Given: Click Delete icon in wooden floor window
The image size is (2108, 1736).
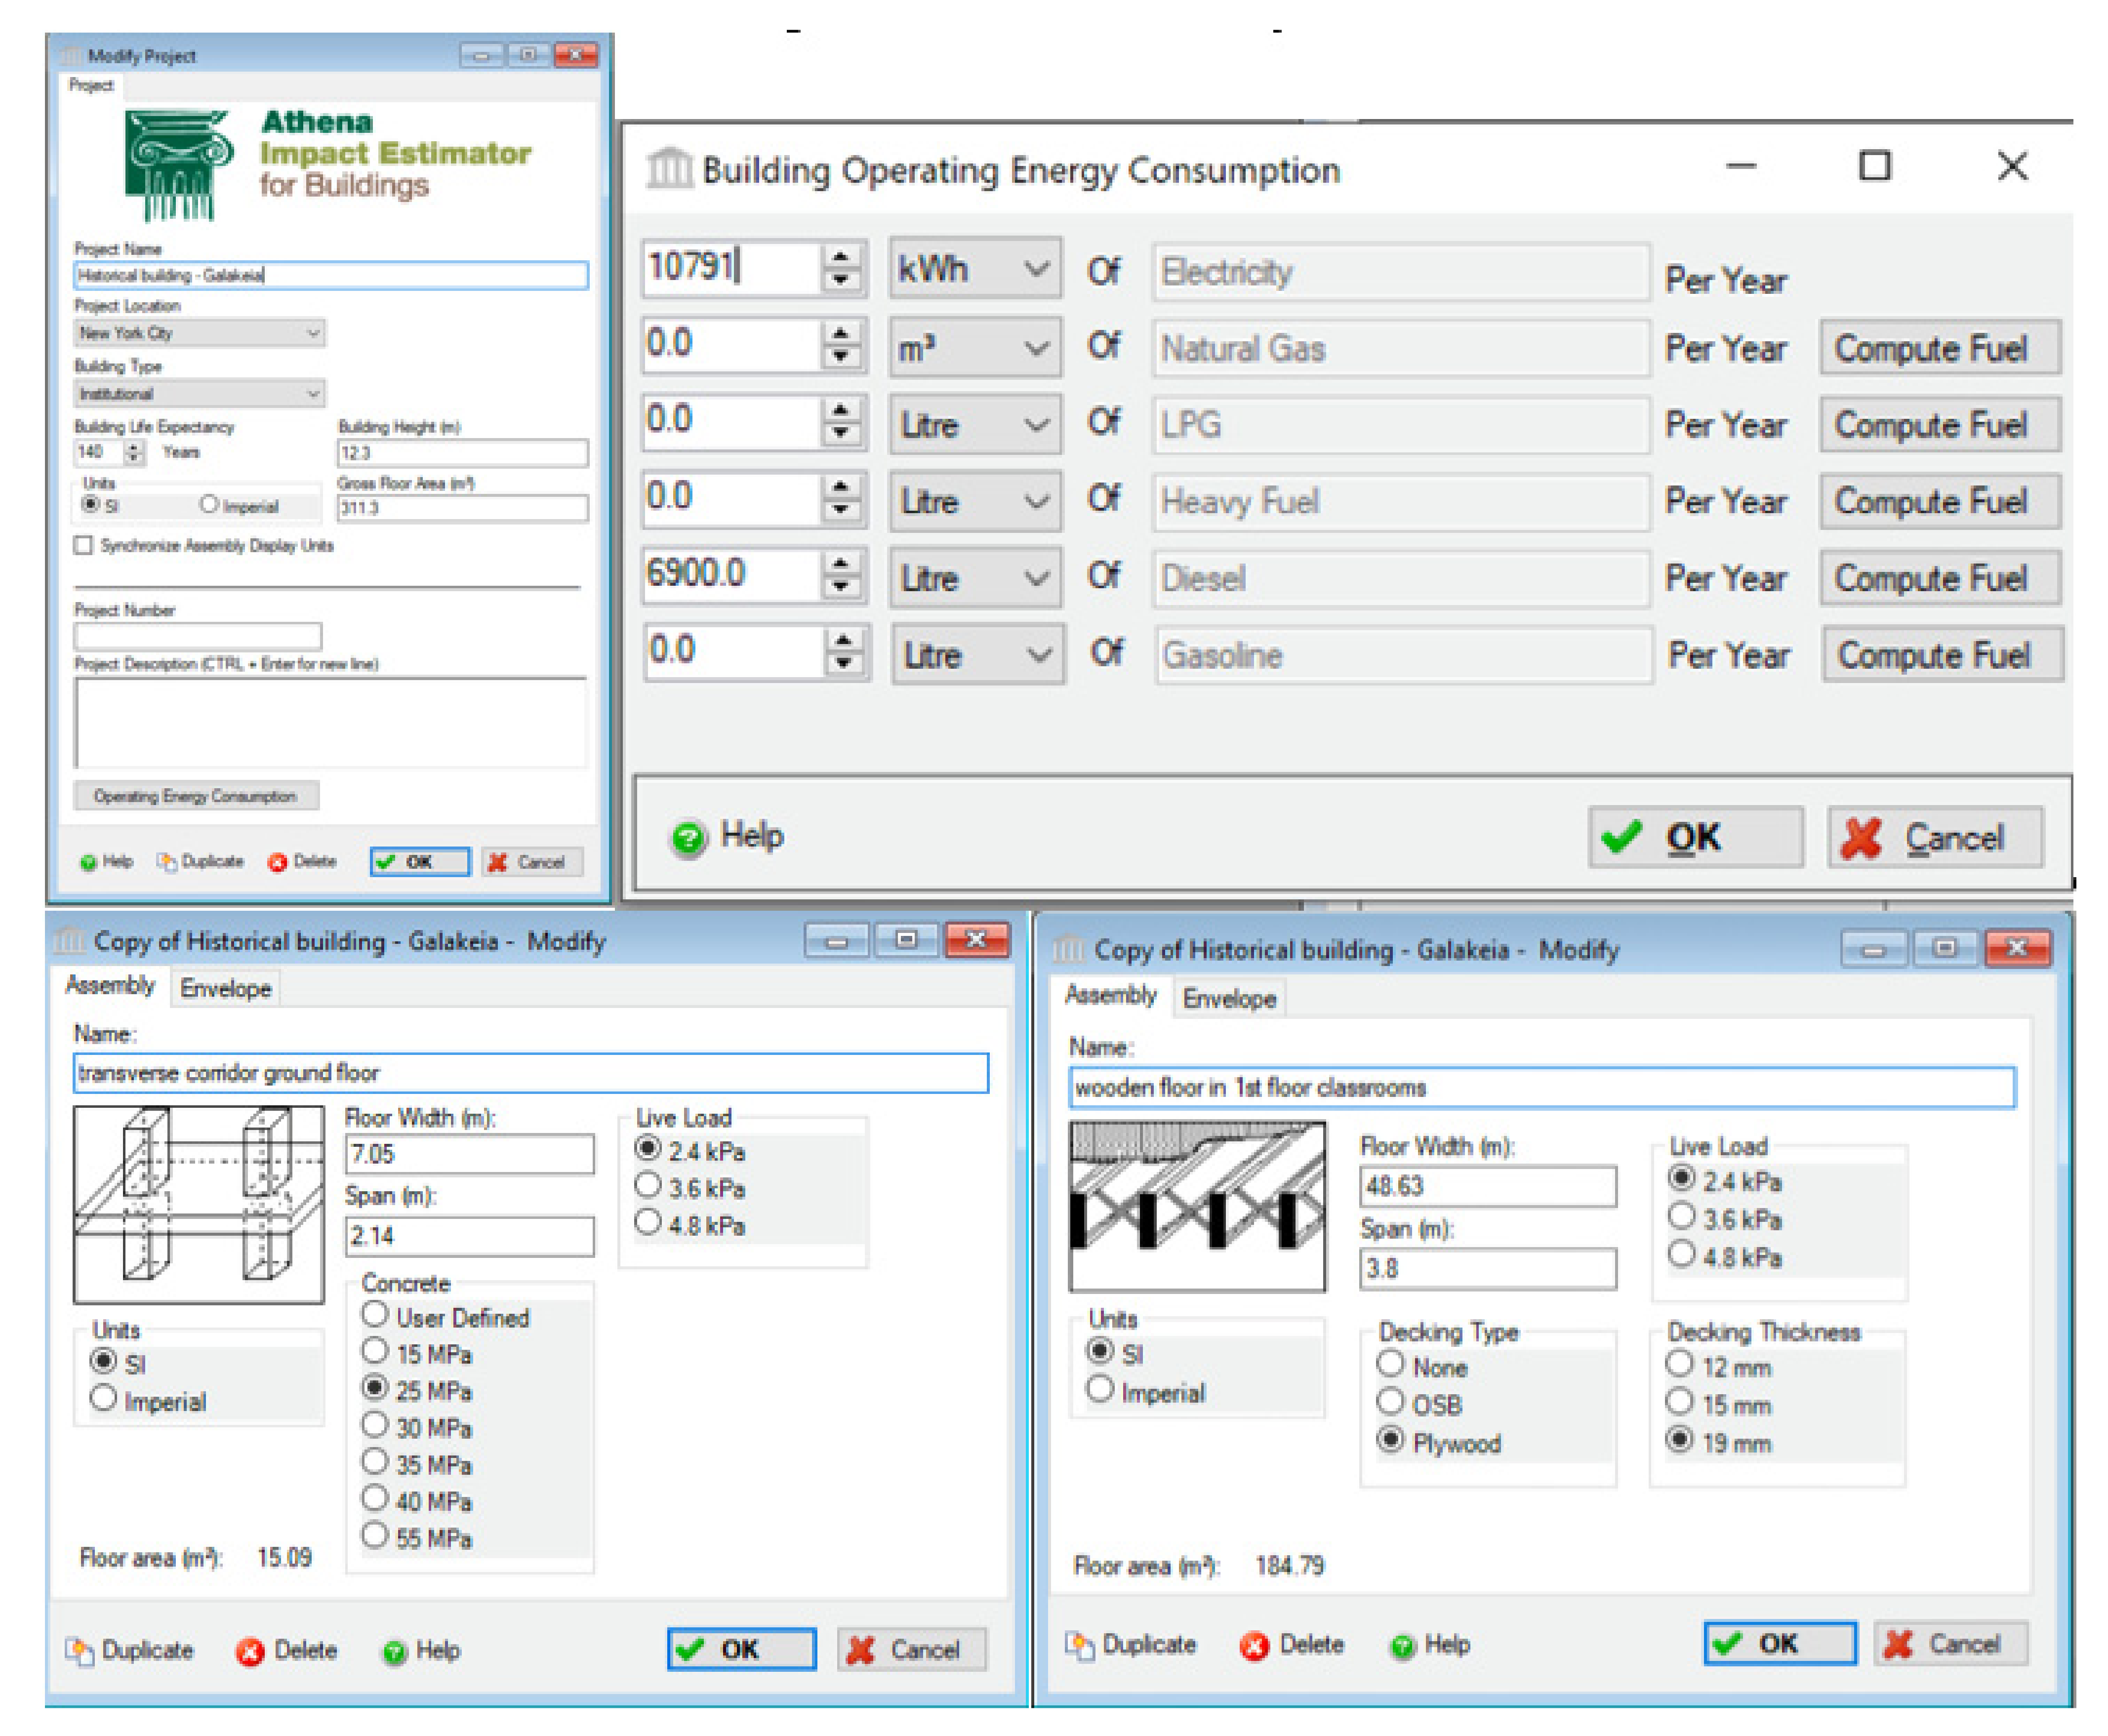Looking at the screenshot, I should (1254, 1645).
